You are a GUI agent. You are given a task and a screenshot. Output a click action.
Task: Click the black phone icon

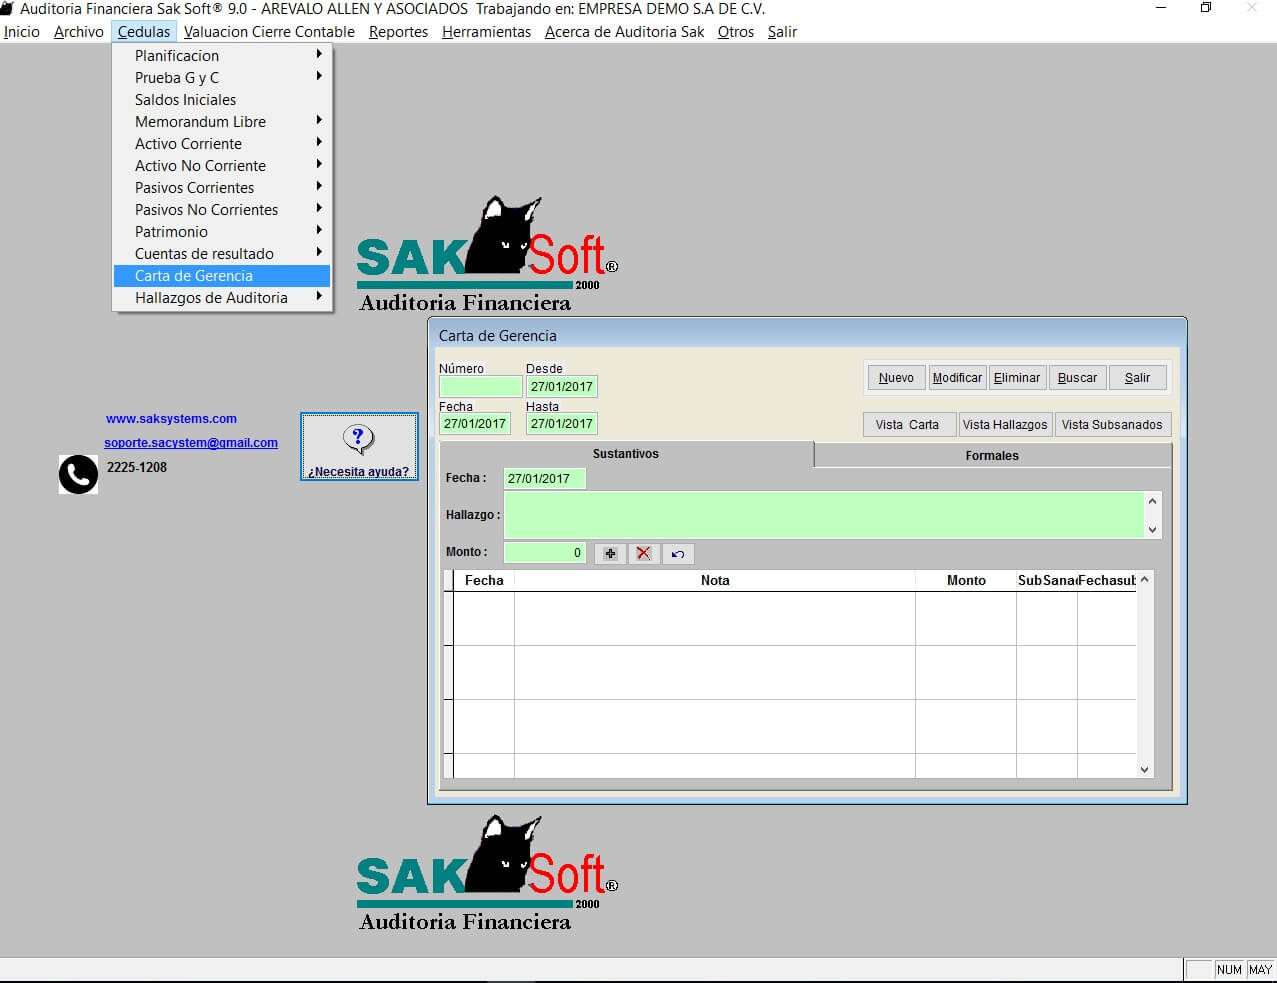tap(78, 474)
